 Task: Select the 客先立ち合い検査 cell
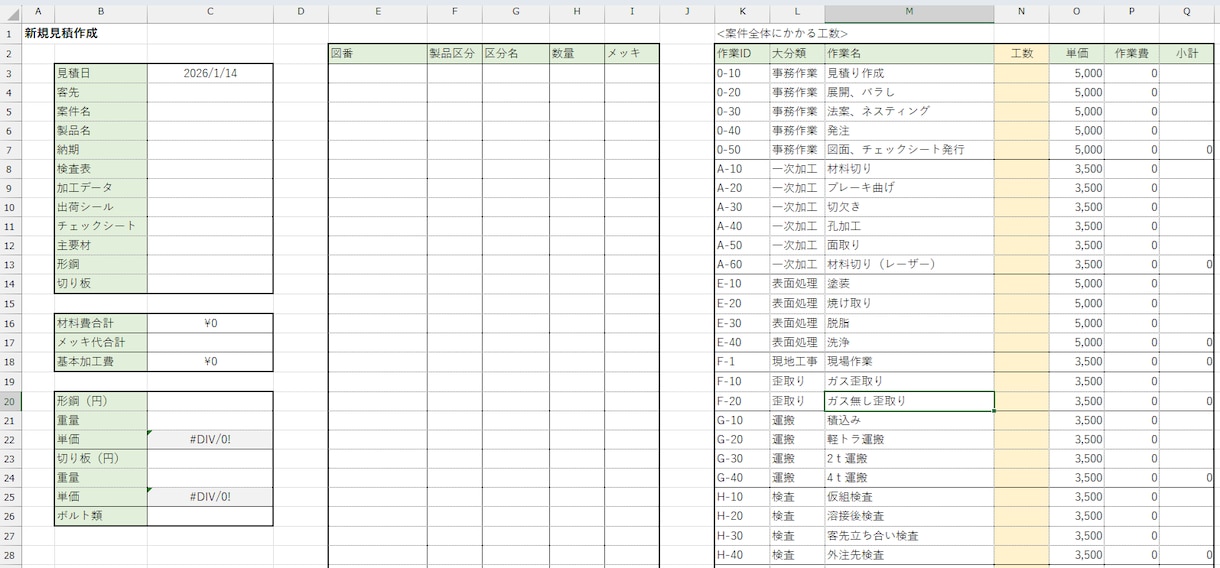(x=909, y=536)
